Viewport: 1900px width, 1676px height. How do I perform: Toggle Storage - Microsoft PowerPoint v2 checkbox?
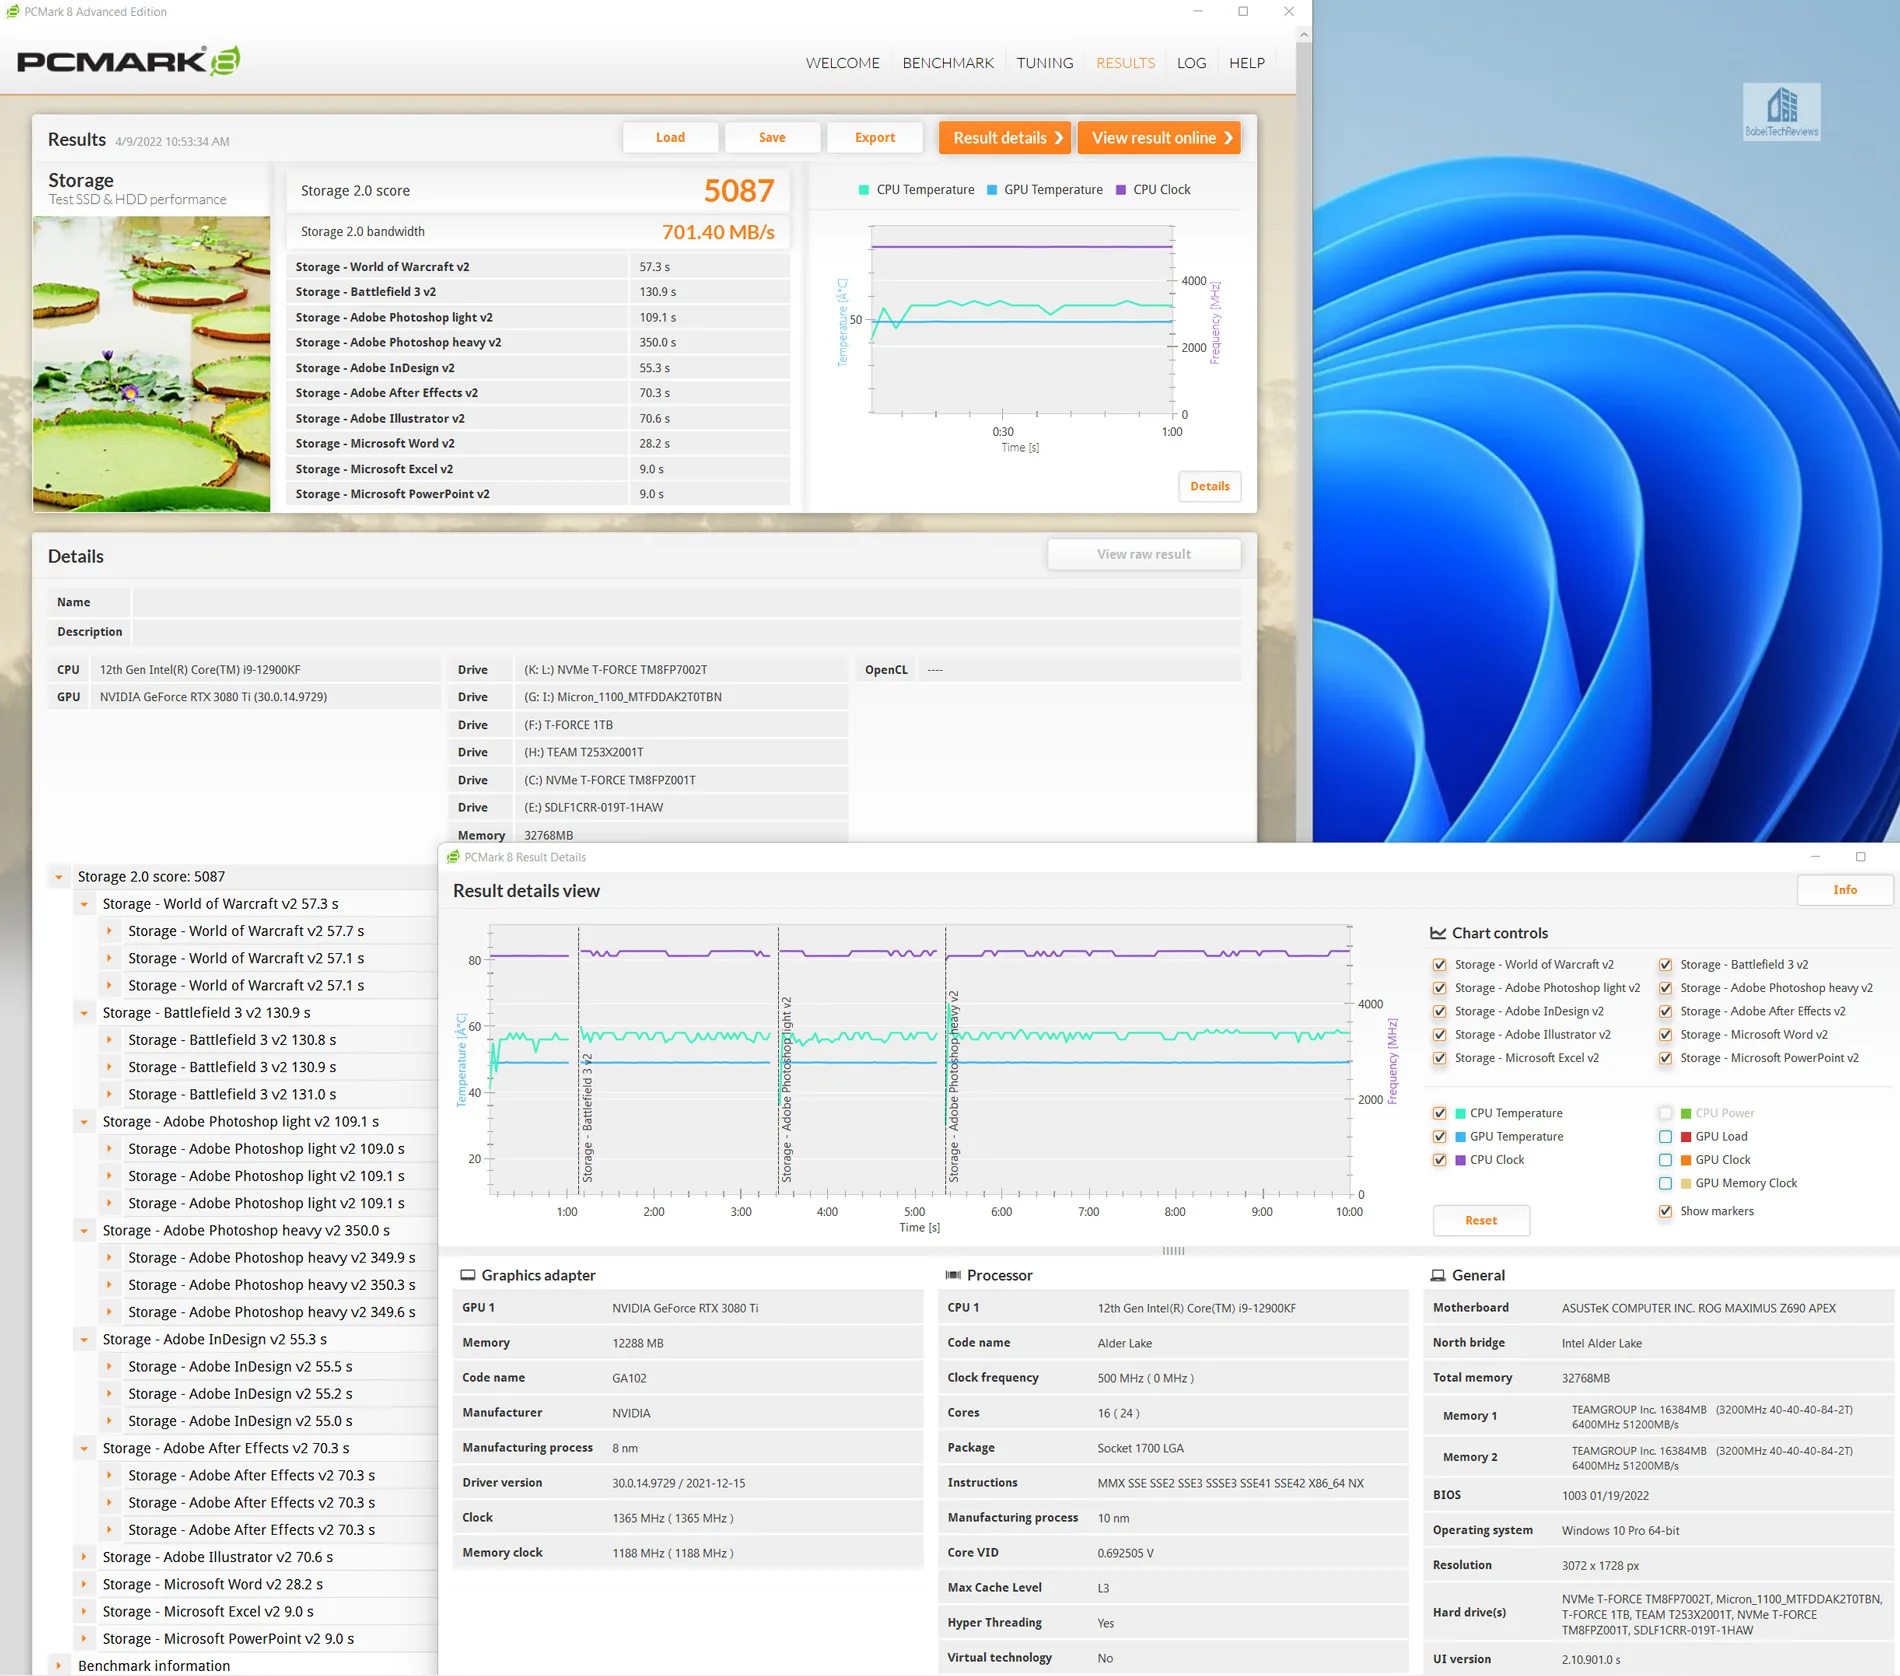[1665, 1058]
